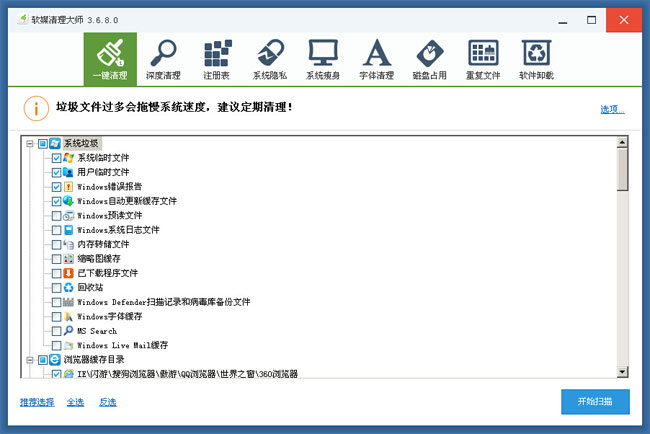Image resolution: width=650 pixels, height=434 pixels.
Task: Uncheck 系统临时文件 checkbox
Action: click(56, 158)
